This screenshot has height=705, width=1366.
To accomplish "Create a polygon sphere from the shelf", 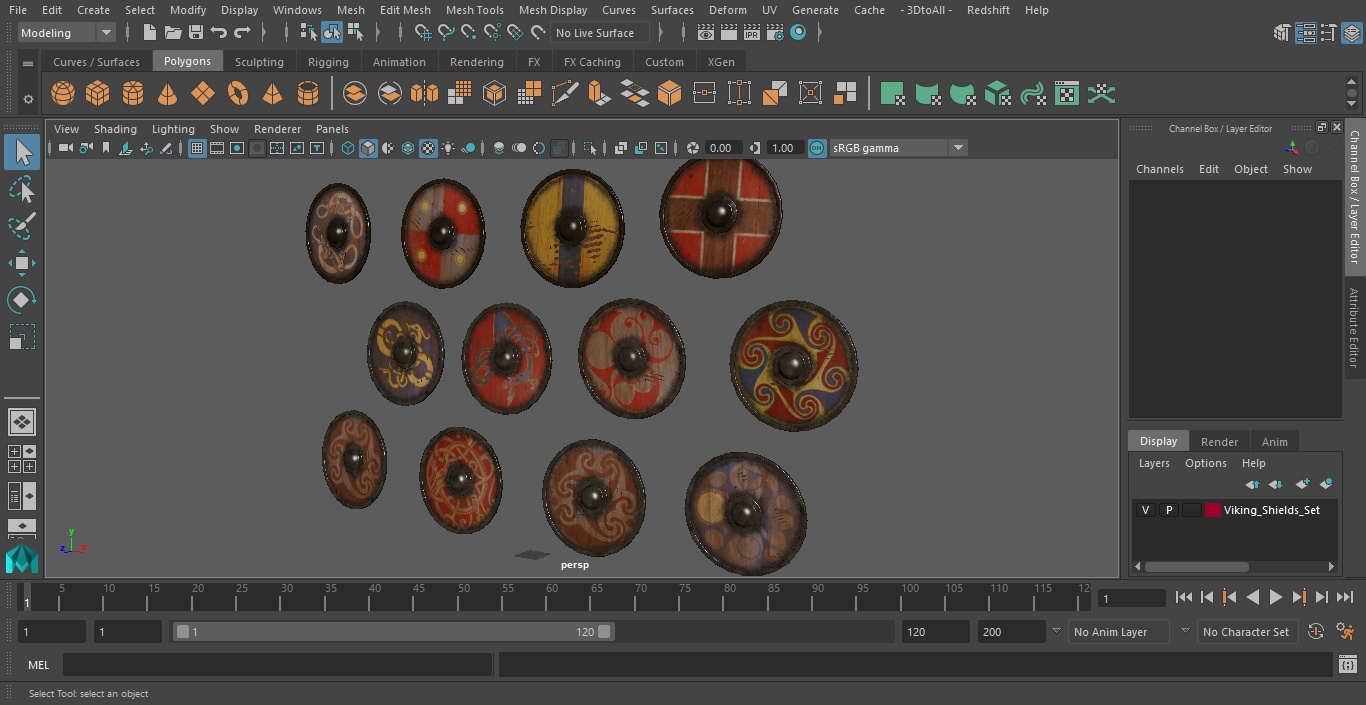I will coord(63,94).
